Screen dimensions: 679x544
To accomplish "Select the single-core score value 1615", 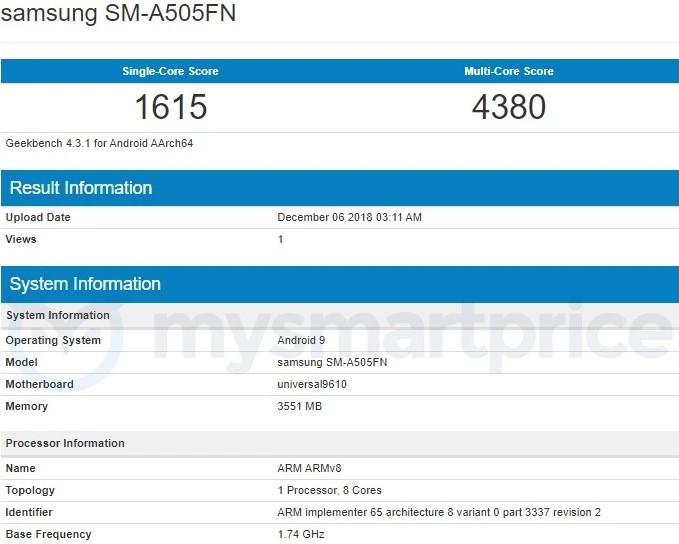I will pyautogui.click(x=171, y=107).
